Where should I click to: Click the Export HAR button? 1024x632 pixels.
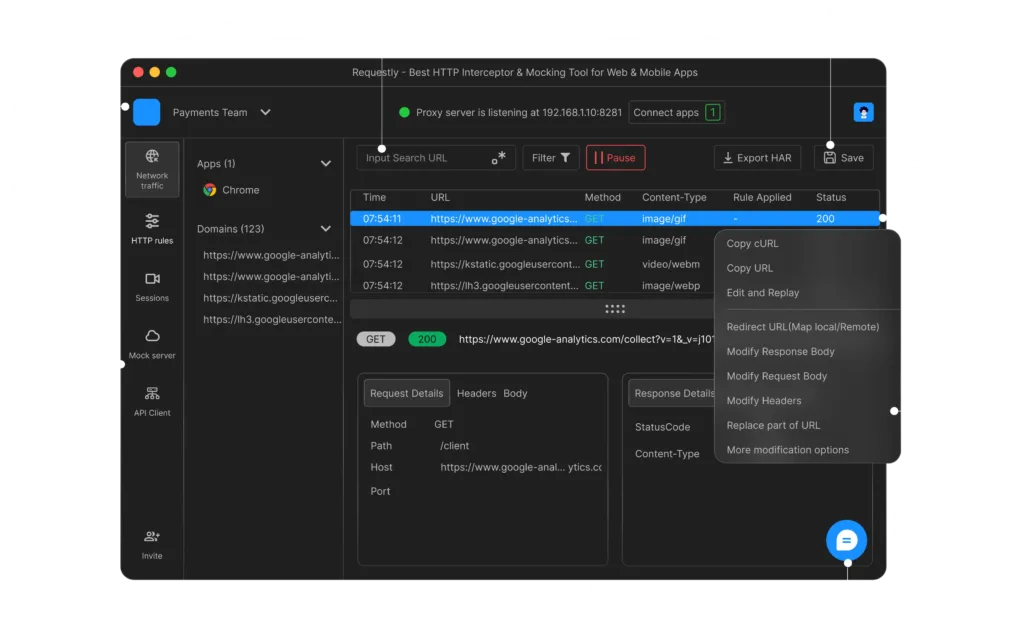point(757,158)
